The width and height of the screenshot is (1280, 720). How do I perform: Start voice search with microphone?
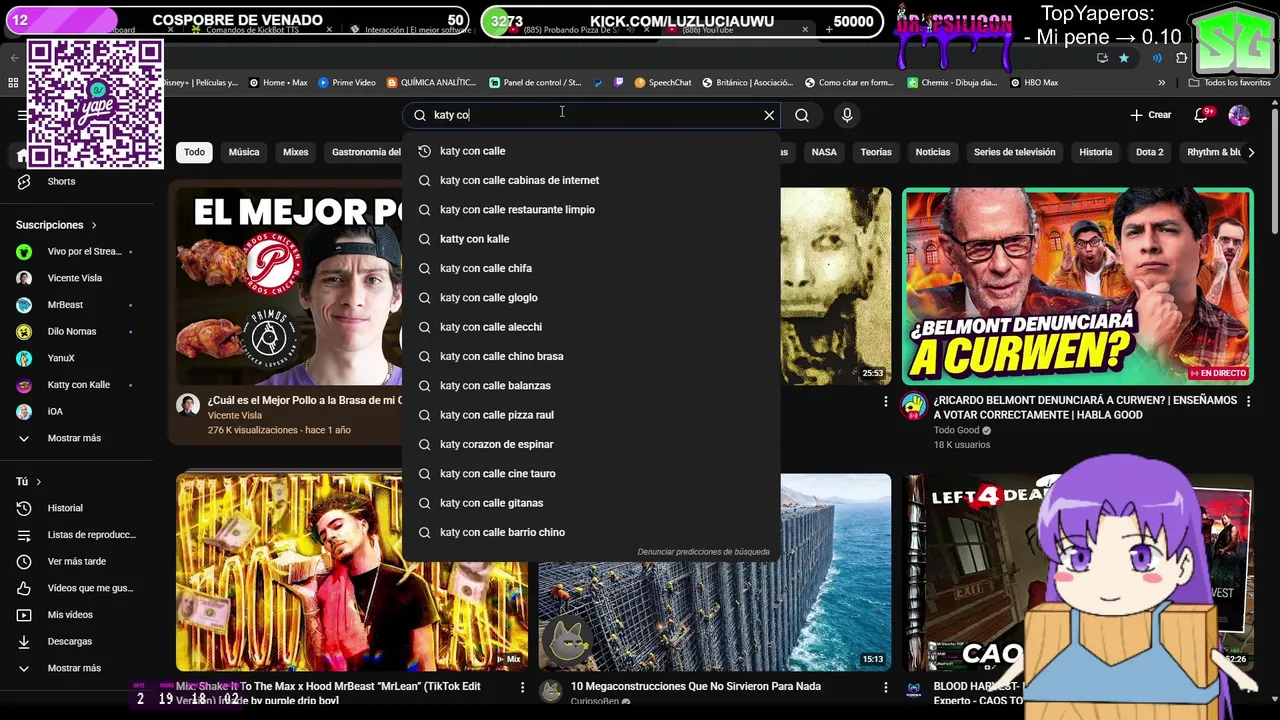coord(847,115)
